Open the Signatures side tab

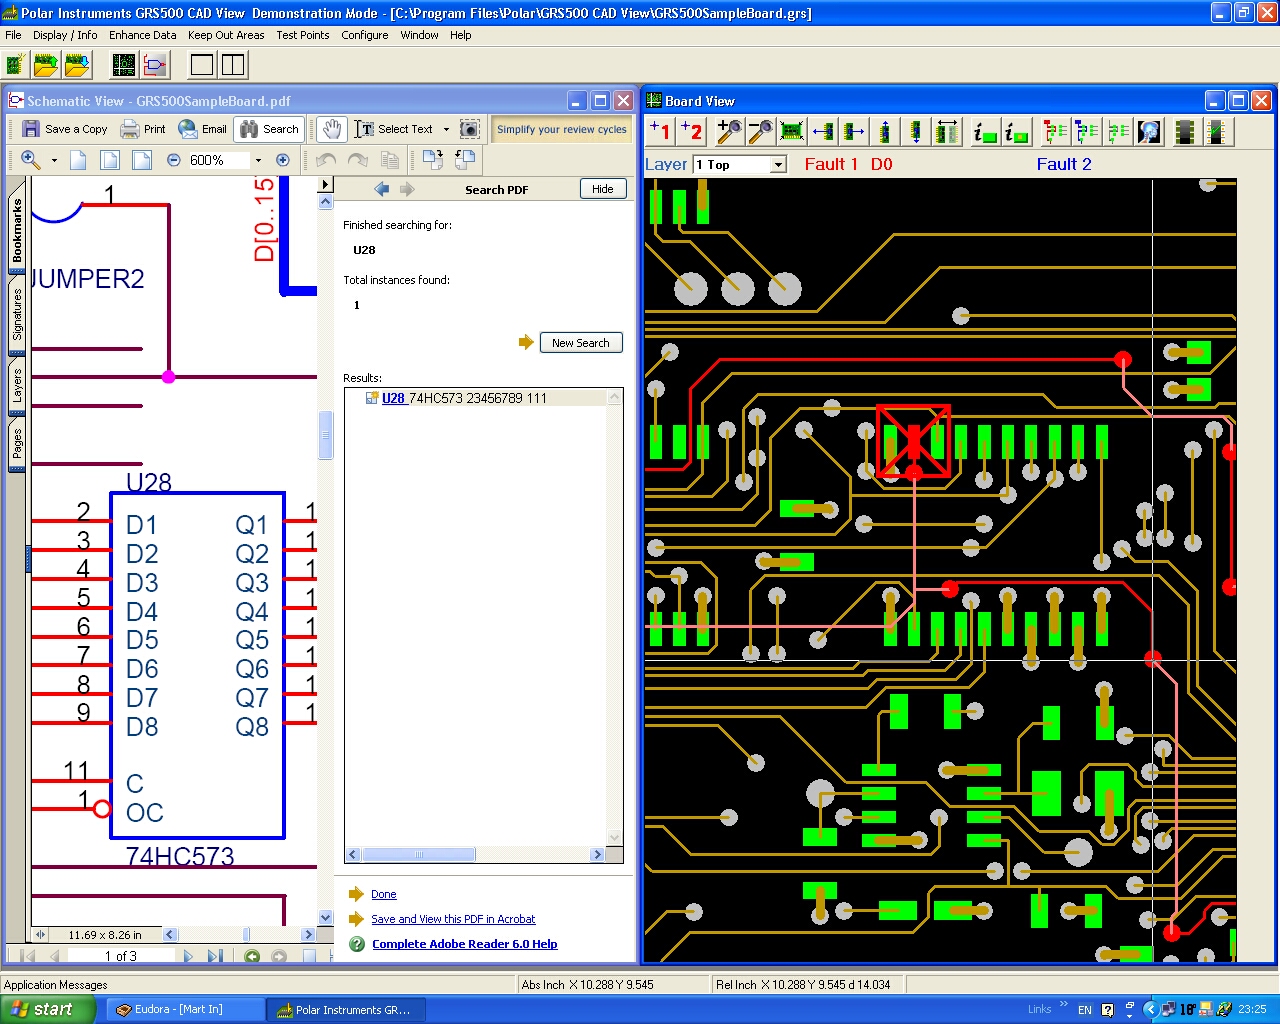16,315
